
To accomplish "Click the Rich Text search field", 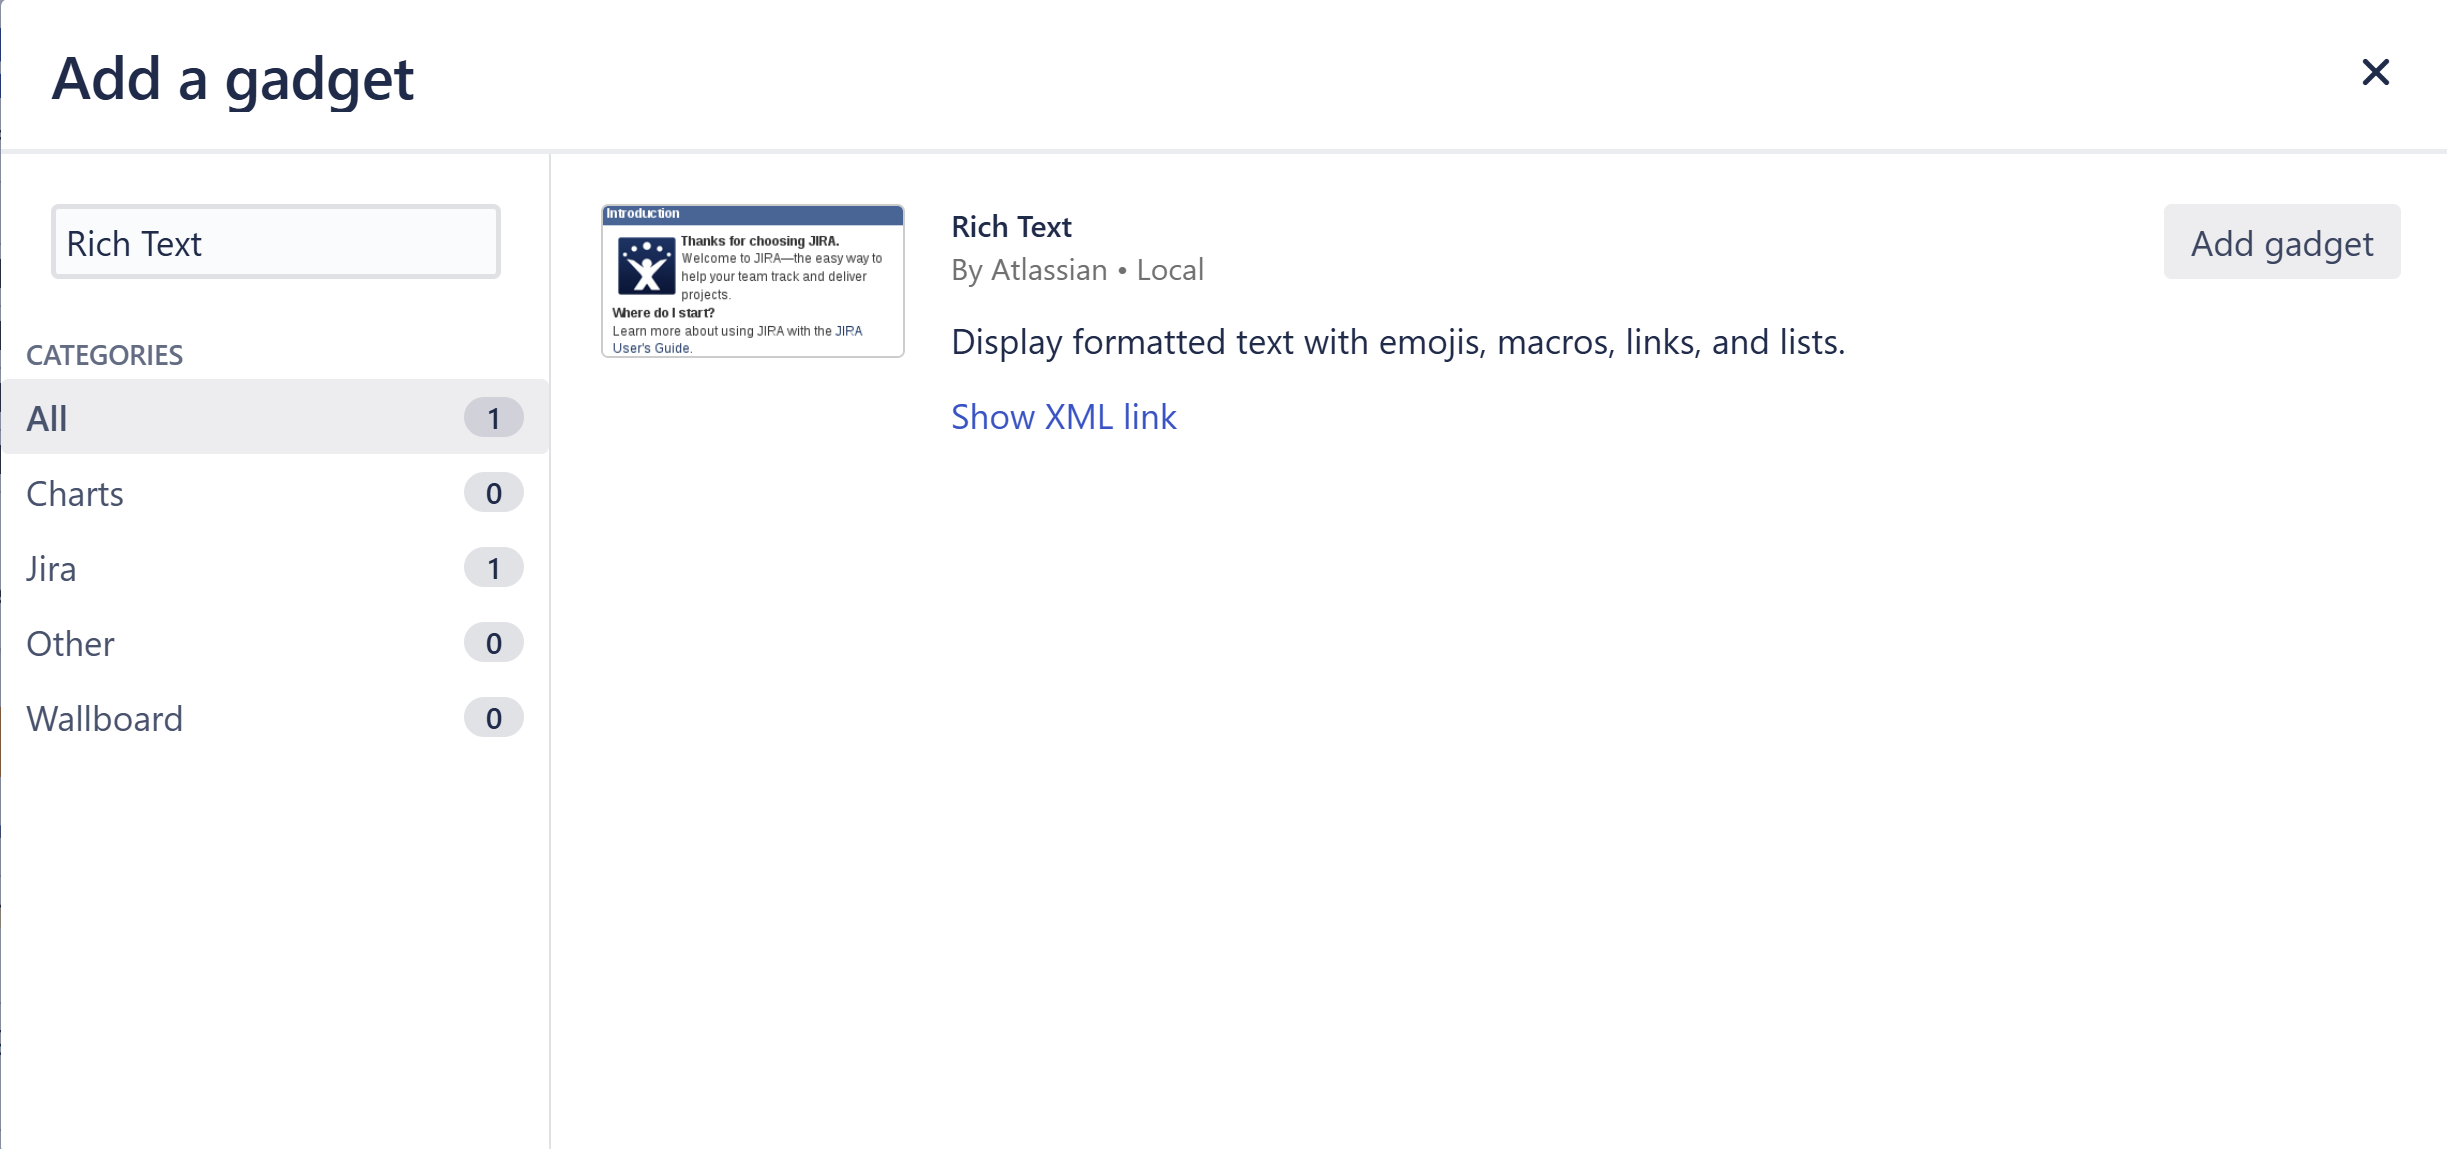I will click(276, 242).
